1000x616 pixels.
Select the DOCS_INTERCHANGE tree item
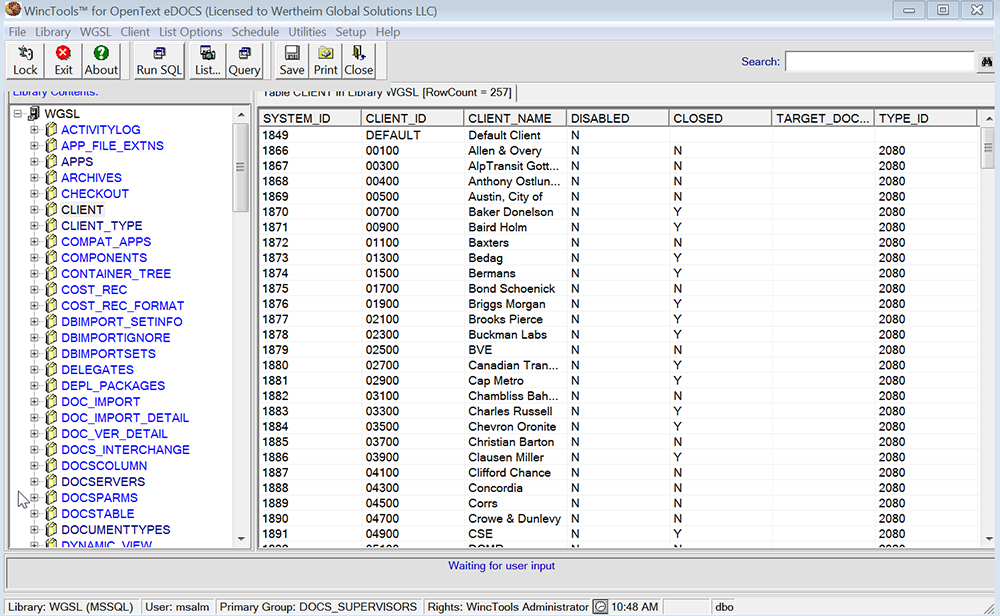coord(125,450)
